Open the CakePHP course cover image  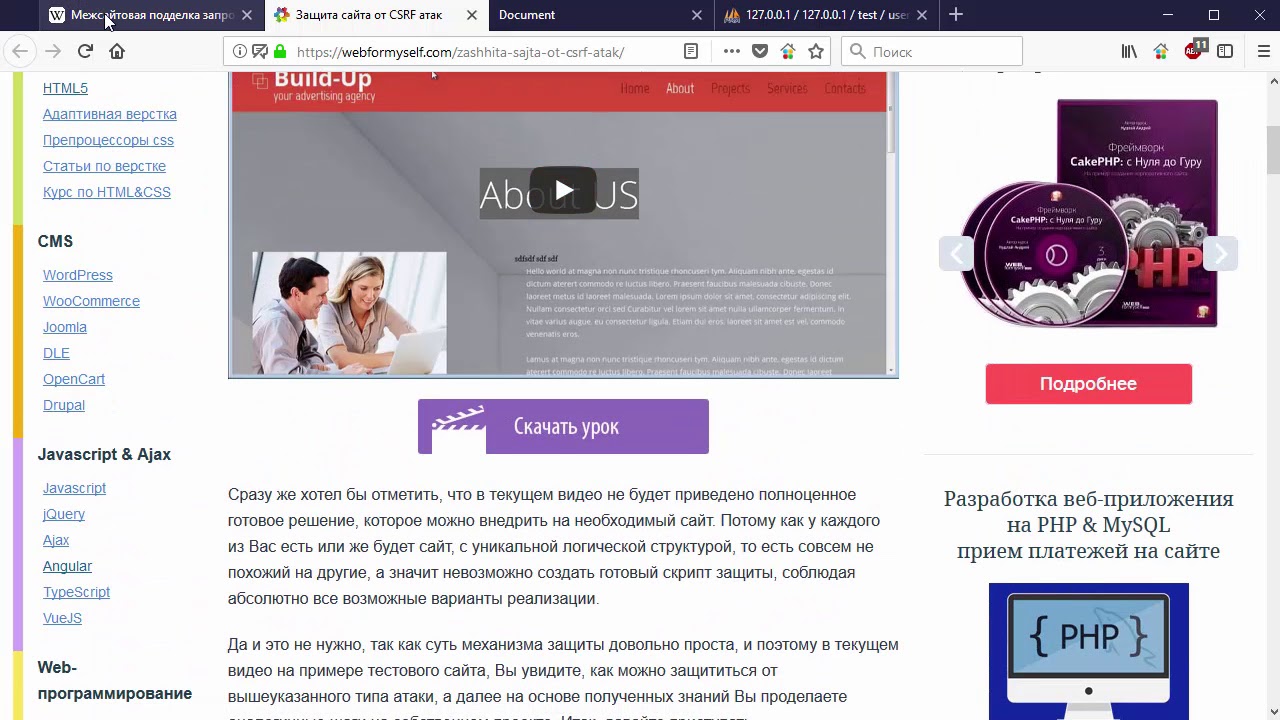[1088, 213]
